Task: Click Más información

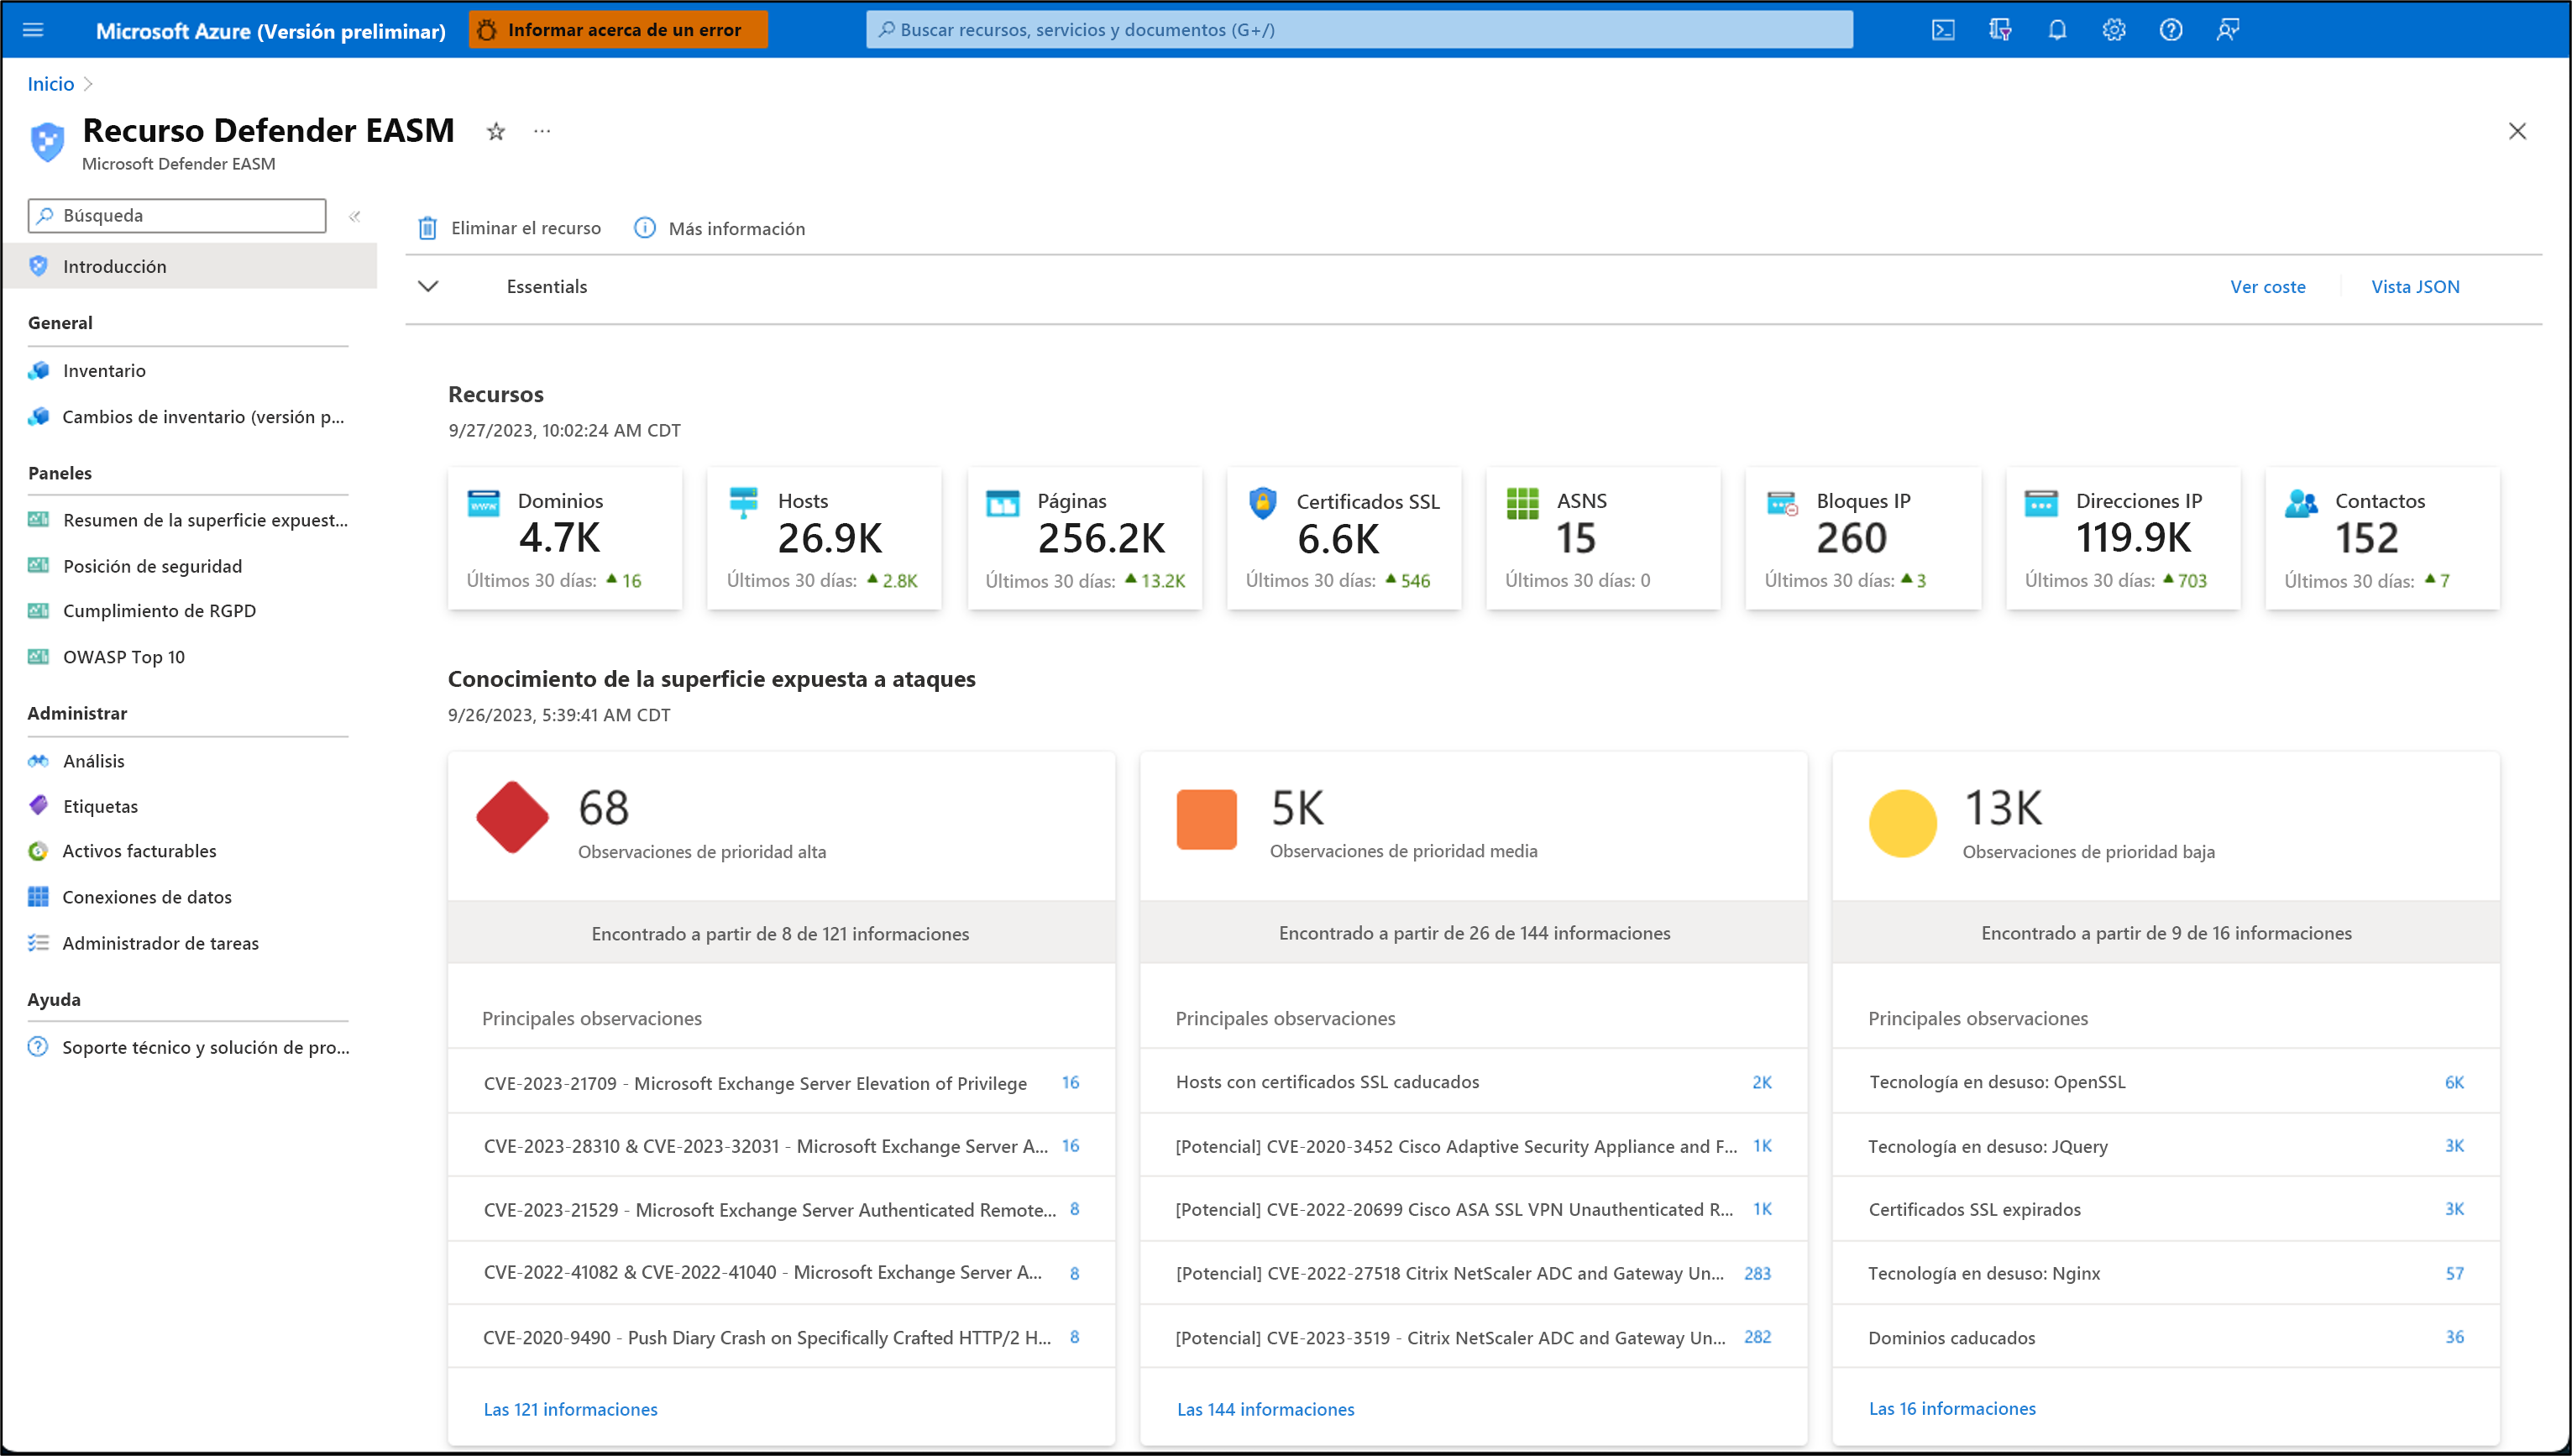Action: (720, 228)
